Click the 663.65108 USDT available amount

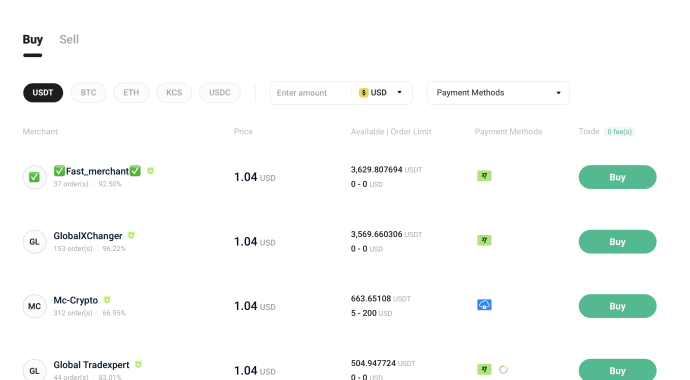[x=381, y=299]
